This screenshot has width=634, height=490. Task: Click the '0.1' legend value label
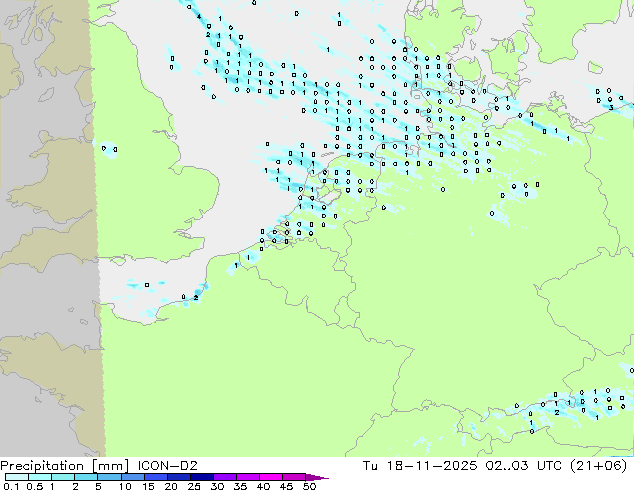pos(11,486)
